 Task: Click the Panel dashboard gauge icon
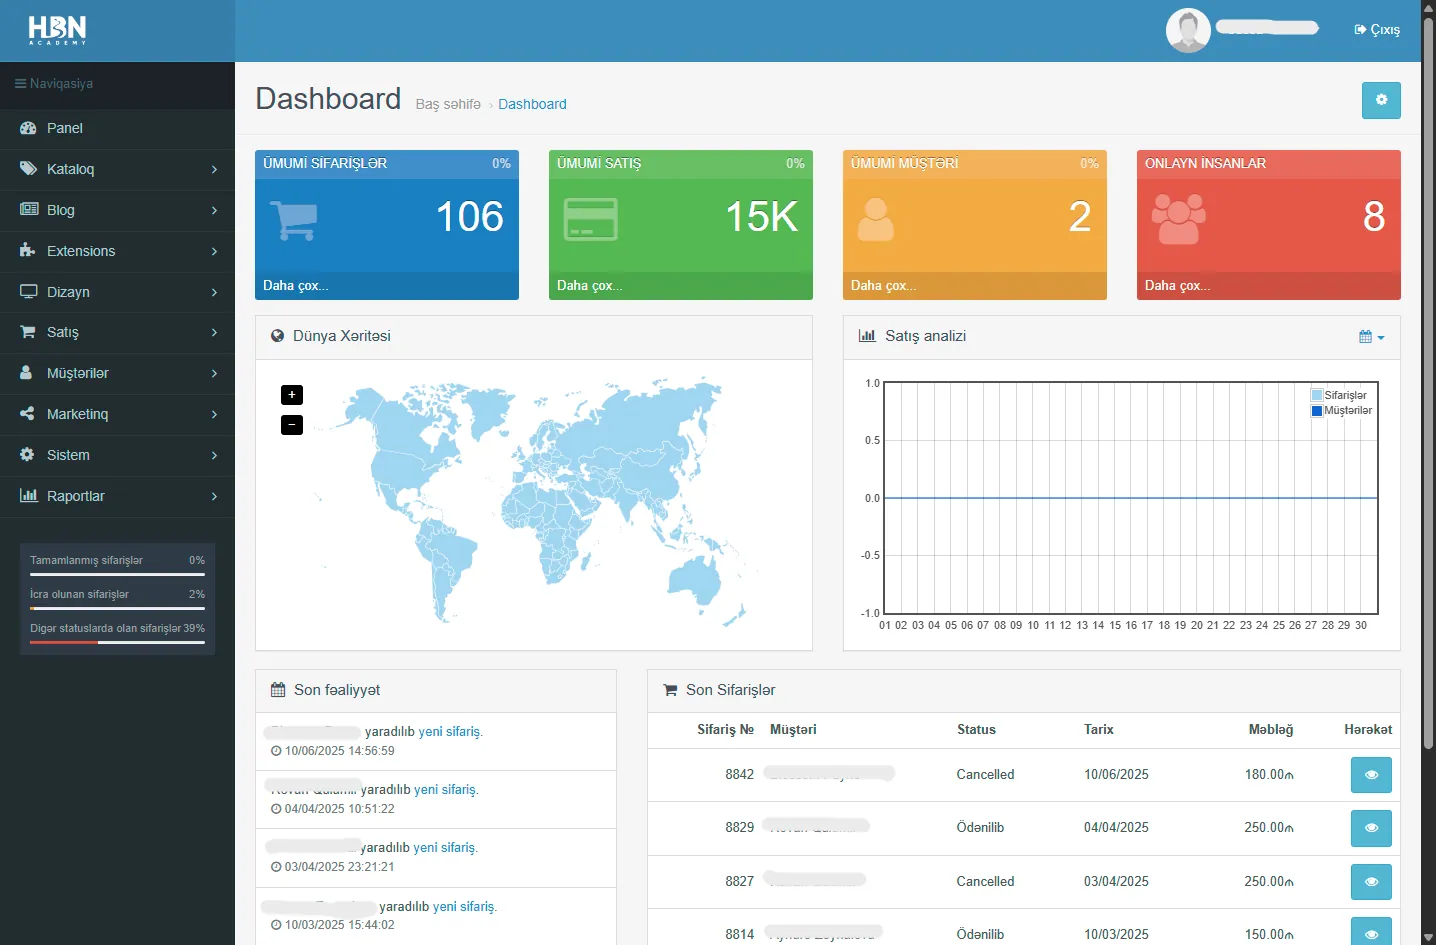pos(28,128)
